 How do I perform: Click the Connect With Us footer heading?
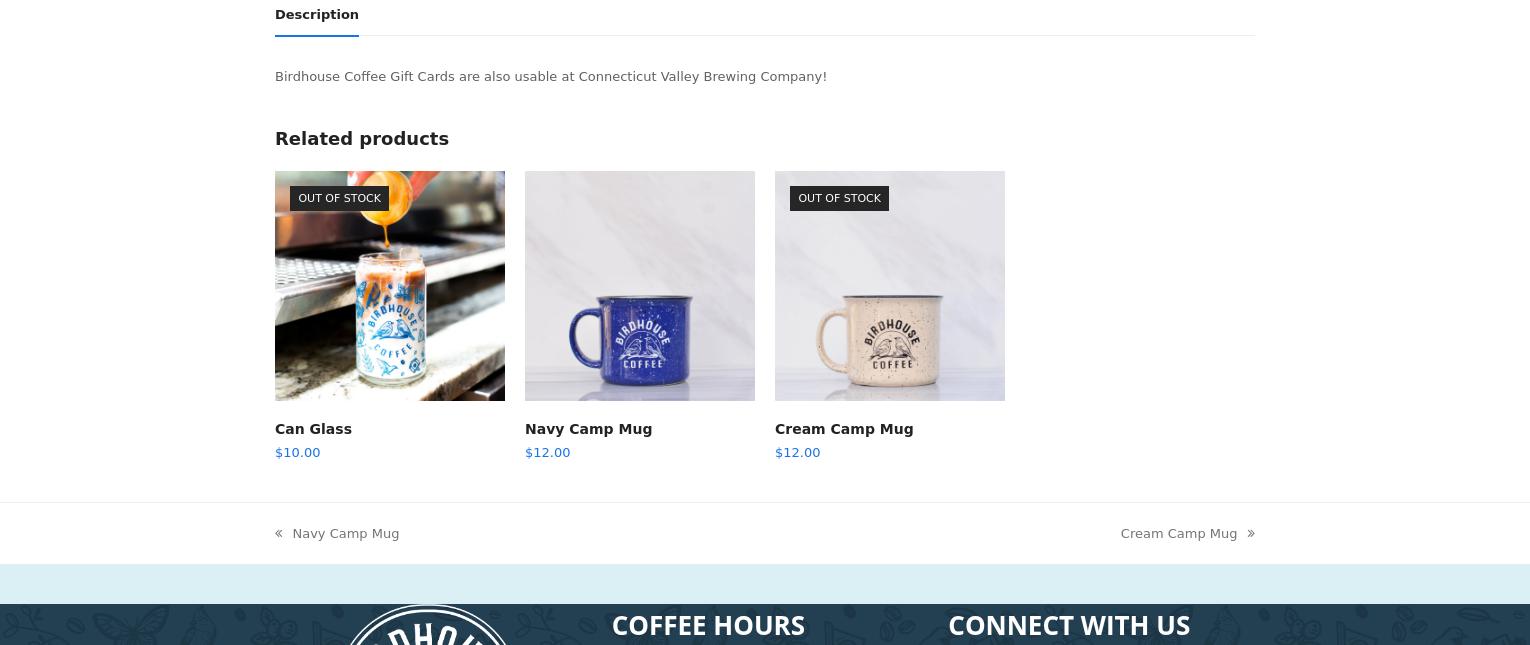(x=1069, y=626)
